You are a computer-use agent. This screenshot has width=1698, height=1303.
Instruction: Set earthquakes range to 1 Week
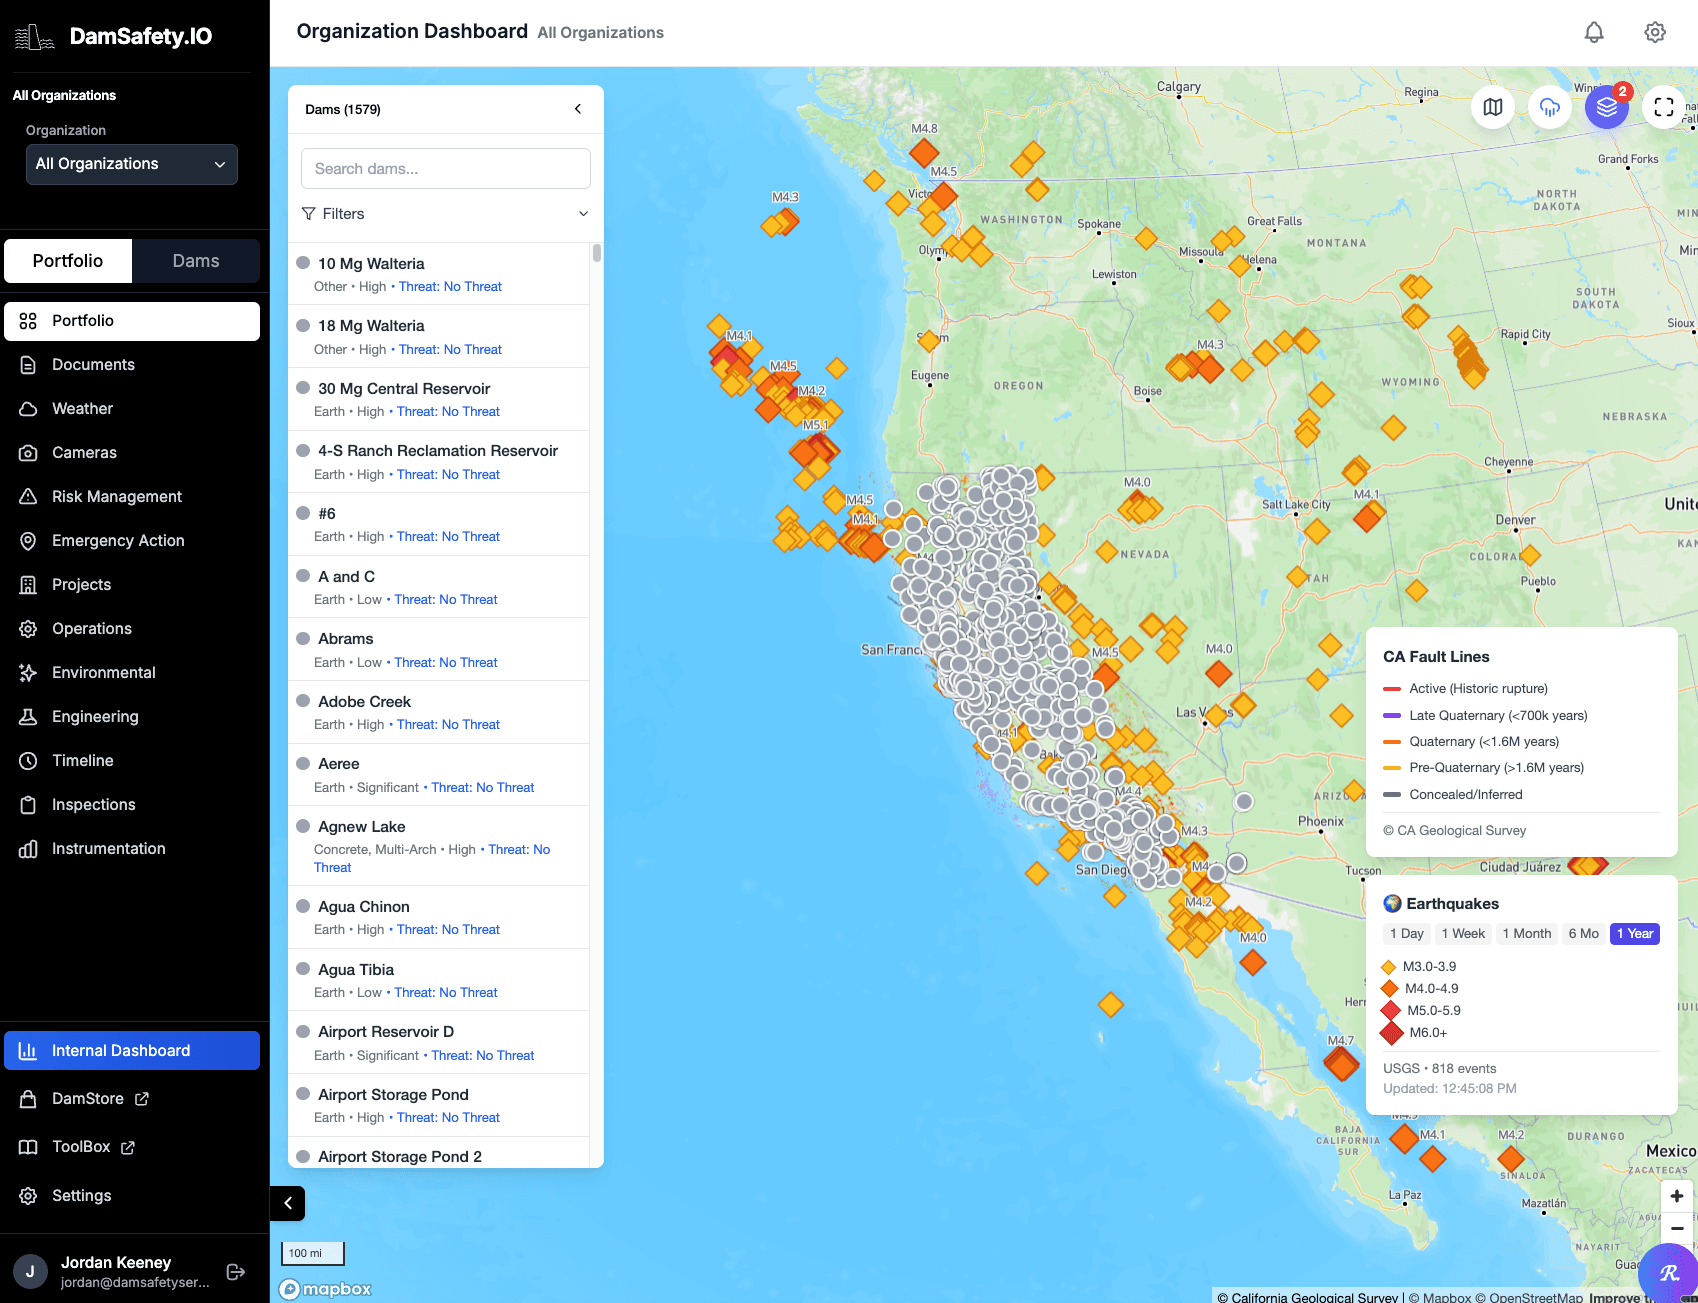tap(1463, 934)
